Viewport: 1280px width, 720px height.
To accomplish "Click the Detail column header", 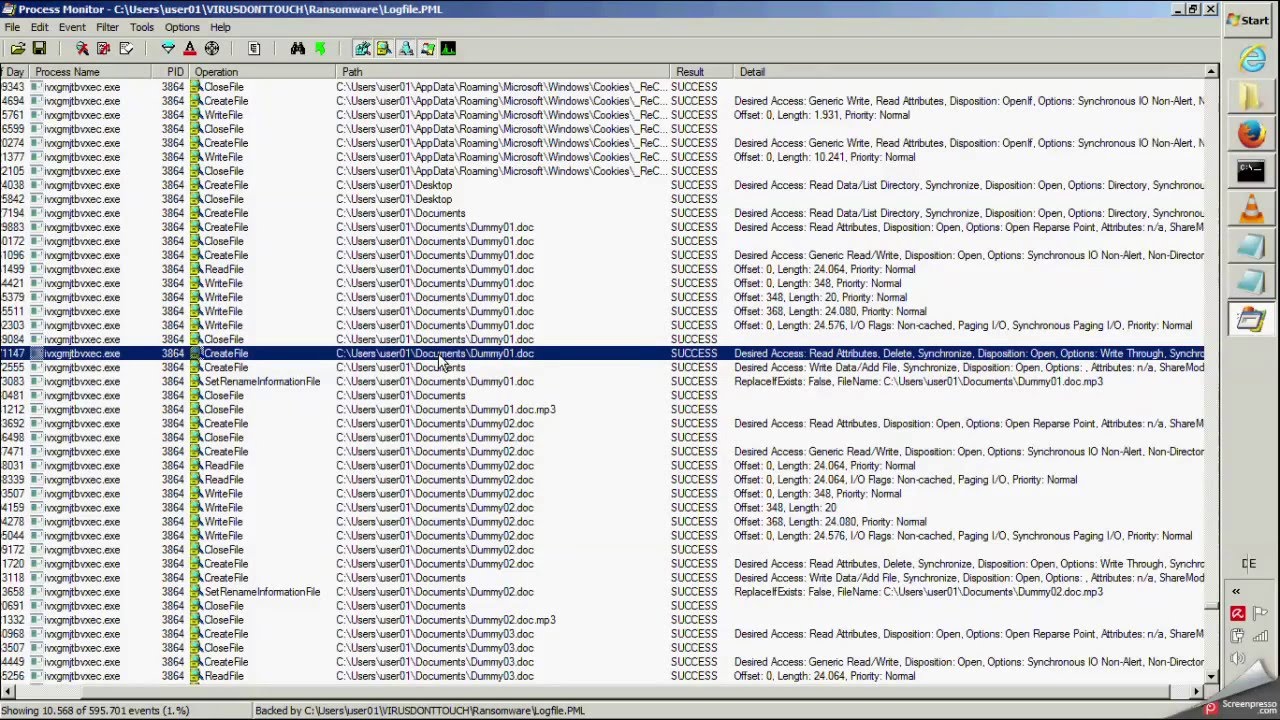I will (x=968, y=72).
